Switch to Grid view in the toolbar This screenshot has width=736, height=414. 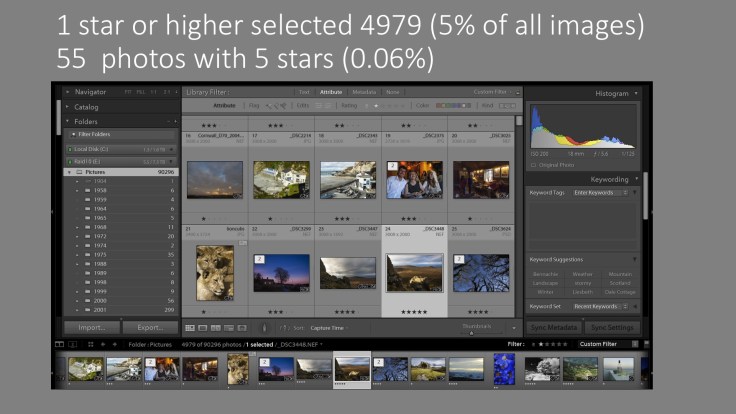[190, 328]
